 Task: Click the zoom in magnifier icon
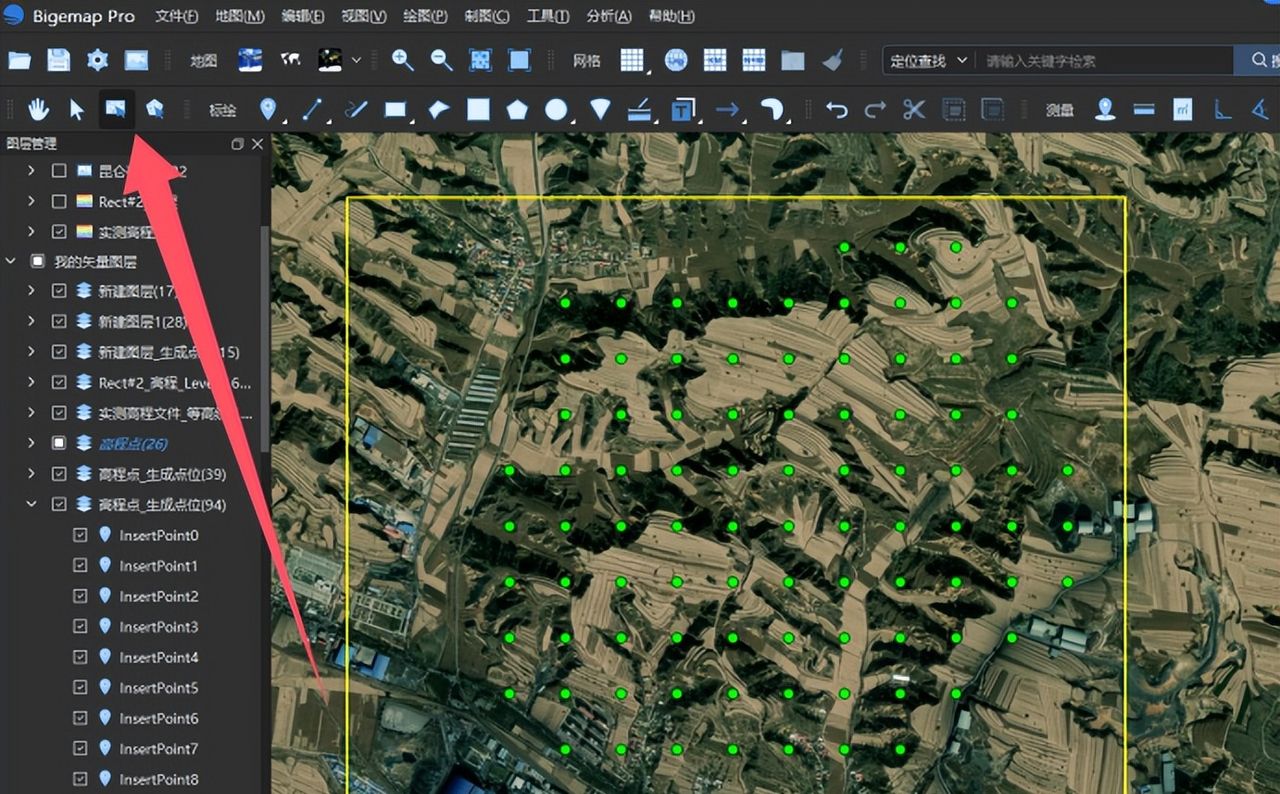pyautogui.click(x=403, y=60)
